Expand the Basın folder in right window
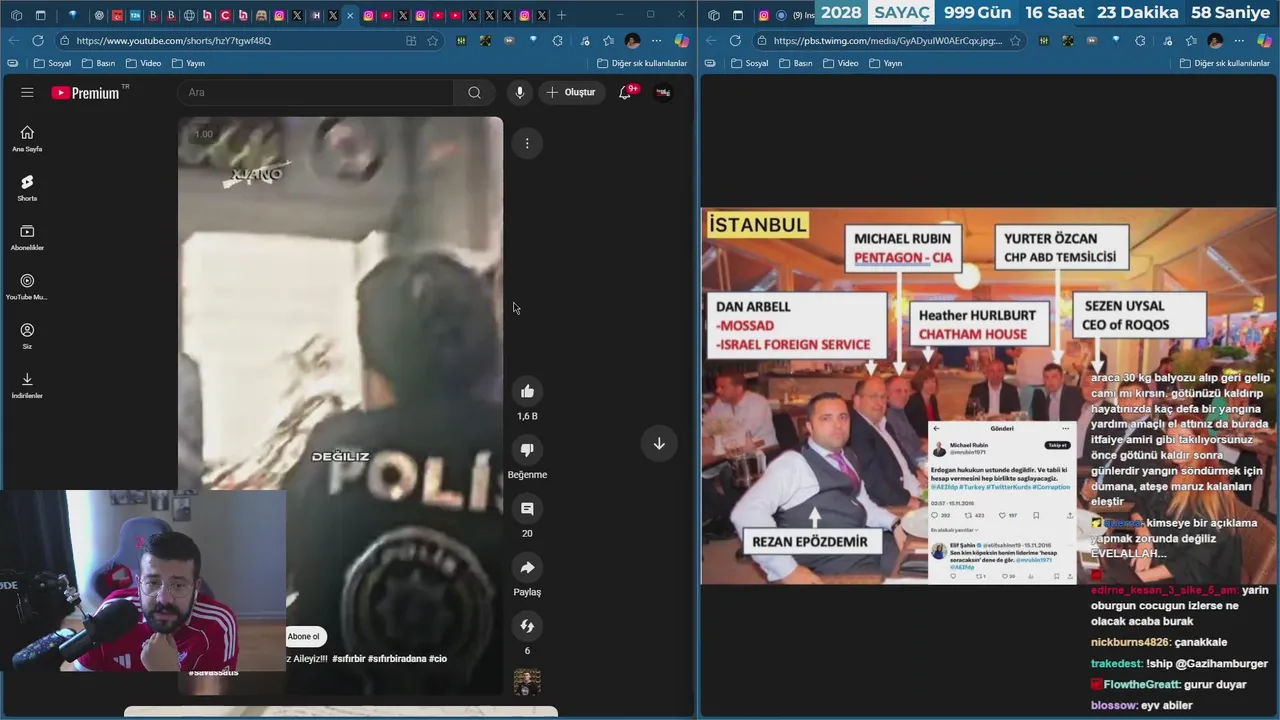 796,63
